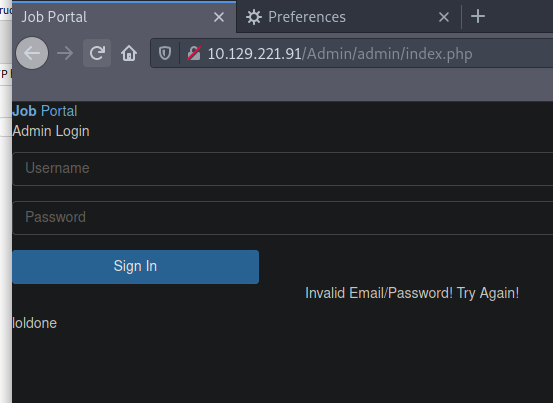Screen dimensions: 553x403
Task: Go to the browser home page
Action: (x=129, y=53)
